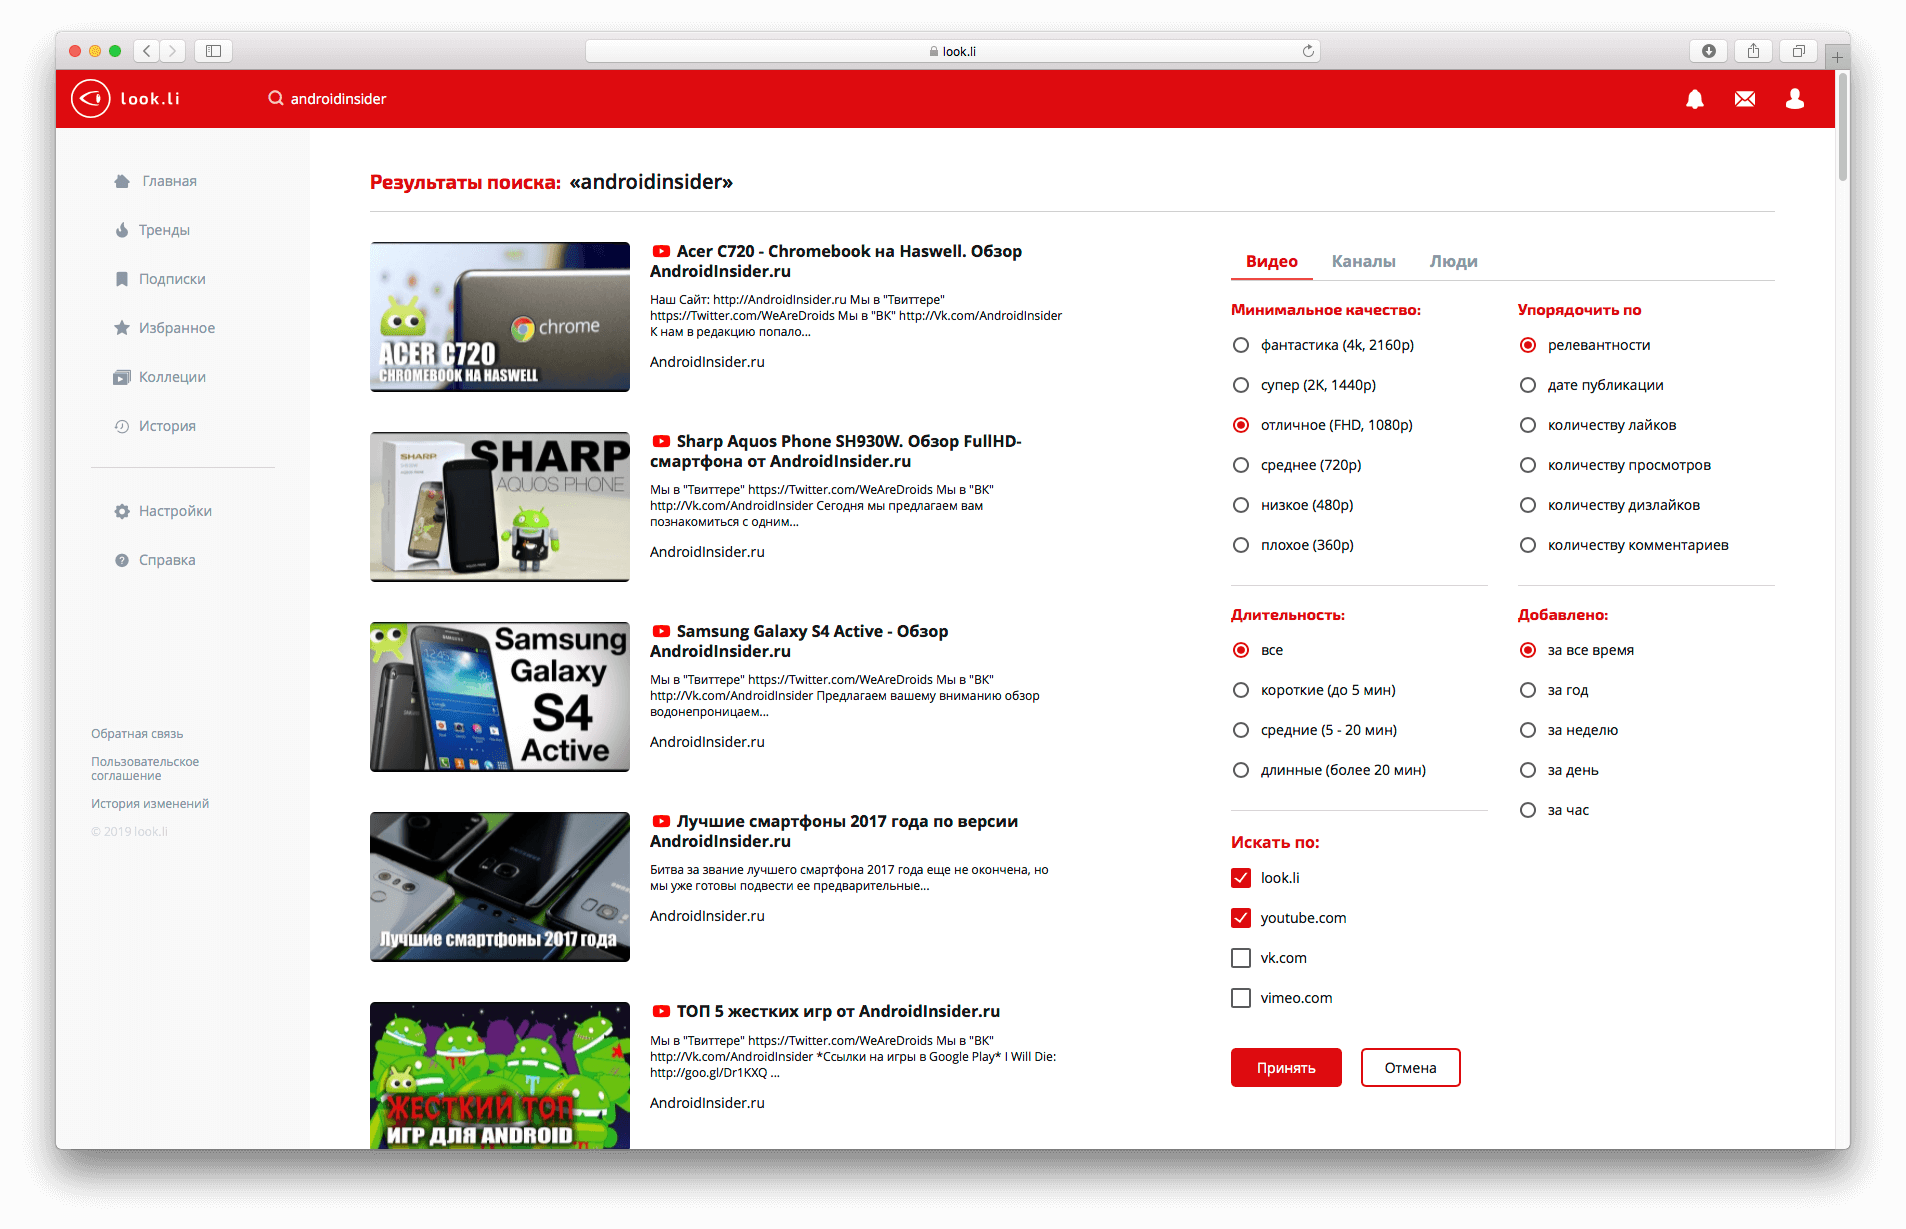Open the user profile icon
This screenshot has height=1229, width=1906.
[x=1795, y=98]
